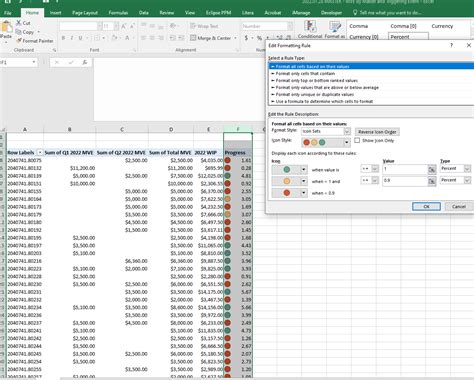Click Reverse Icon Order button

coord(377,132)
